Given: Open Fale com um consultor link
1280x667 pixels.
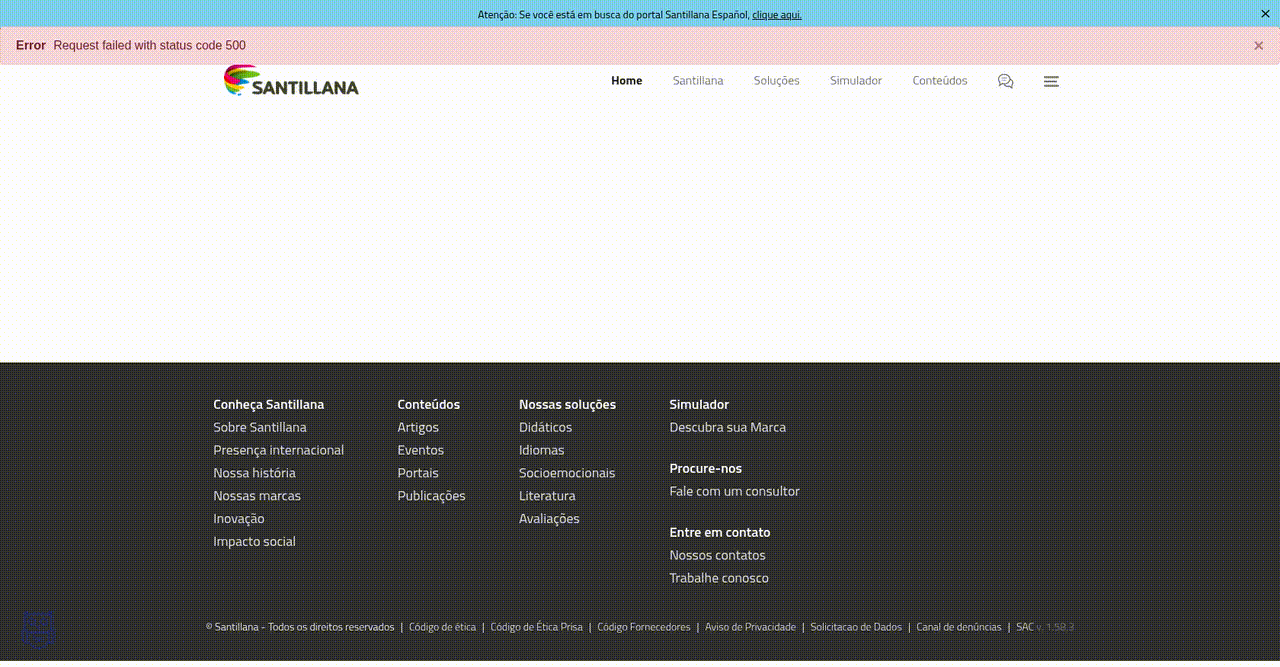Looking at the screenshot, I should coord(735,491).
